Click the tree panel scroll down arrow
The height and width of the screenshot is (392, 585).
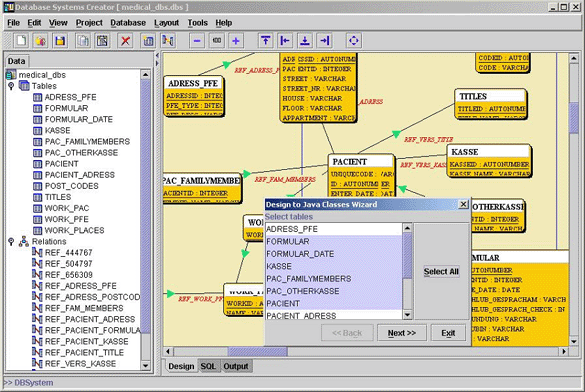point(146,366)
